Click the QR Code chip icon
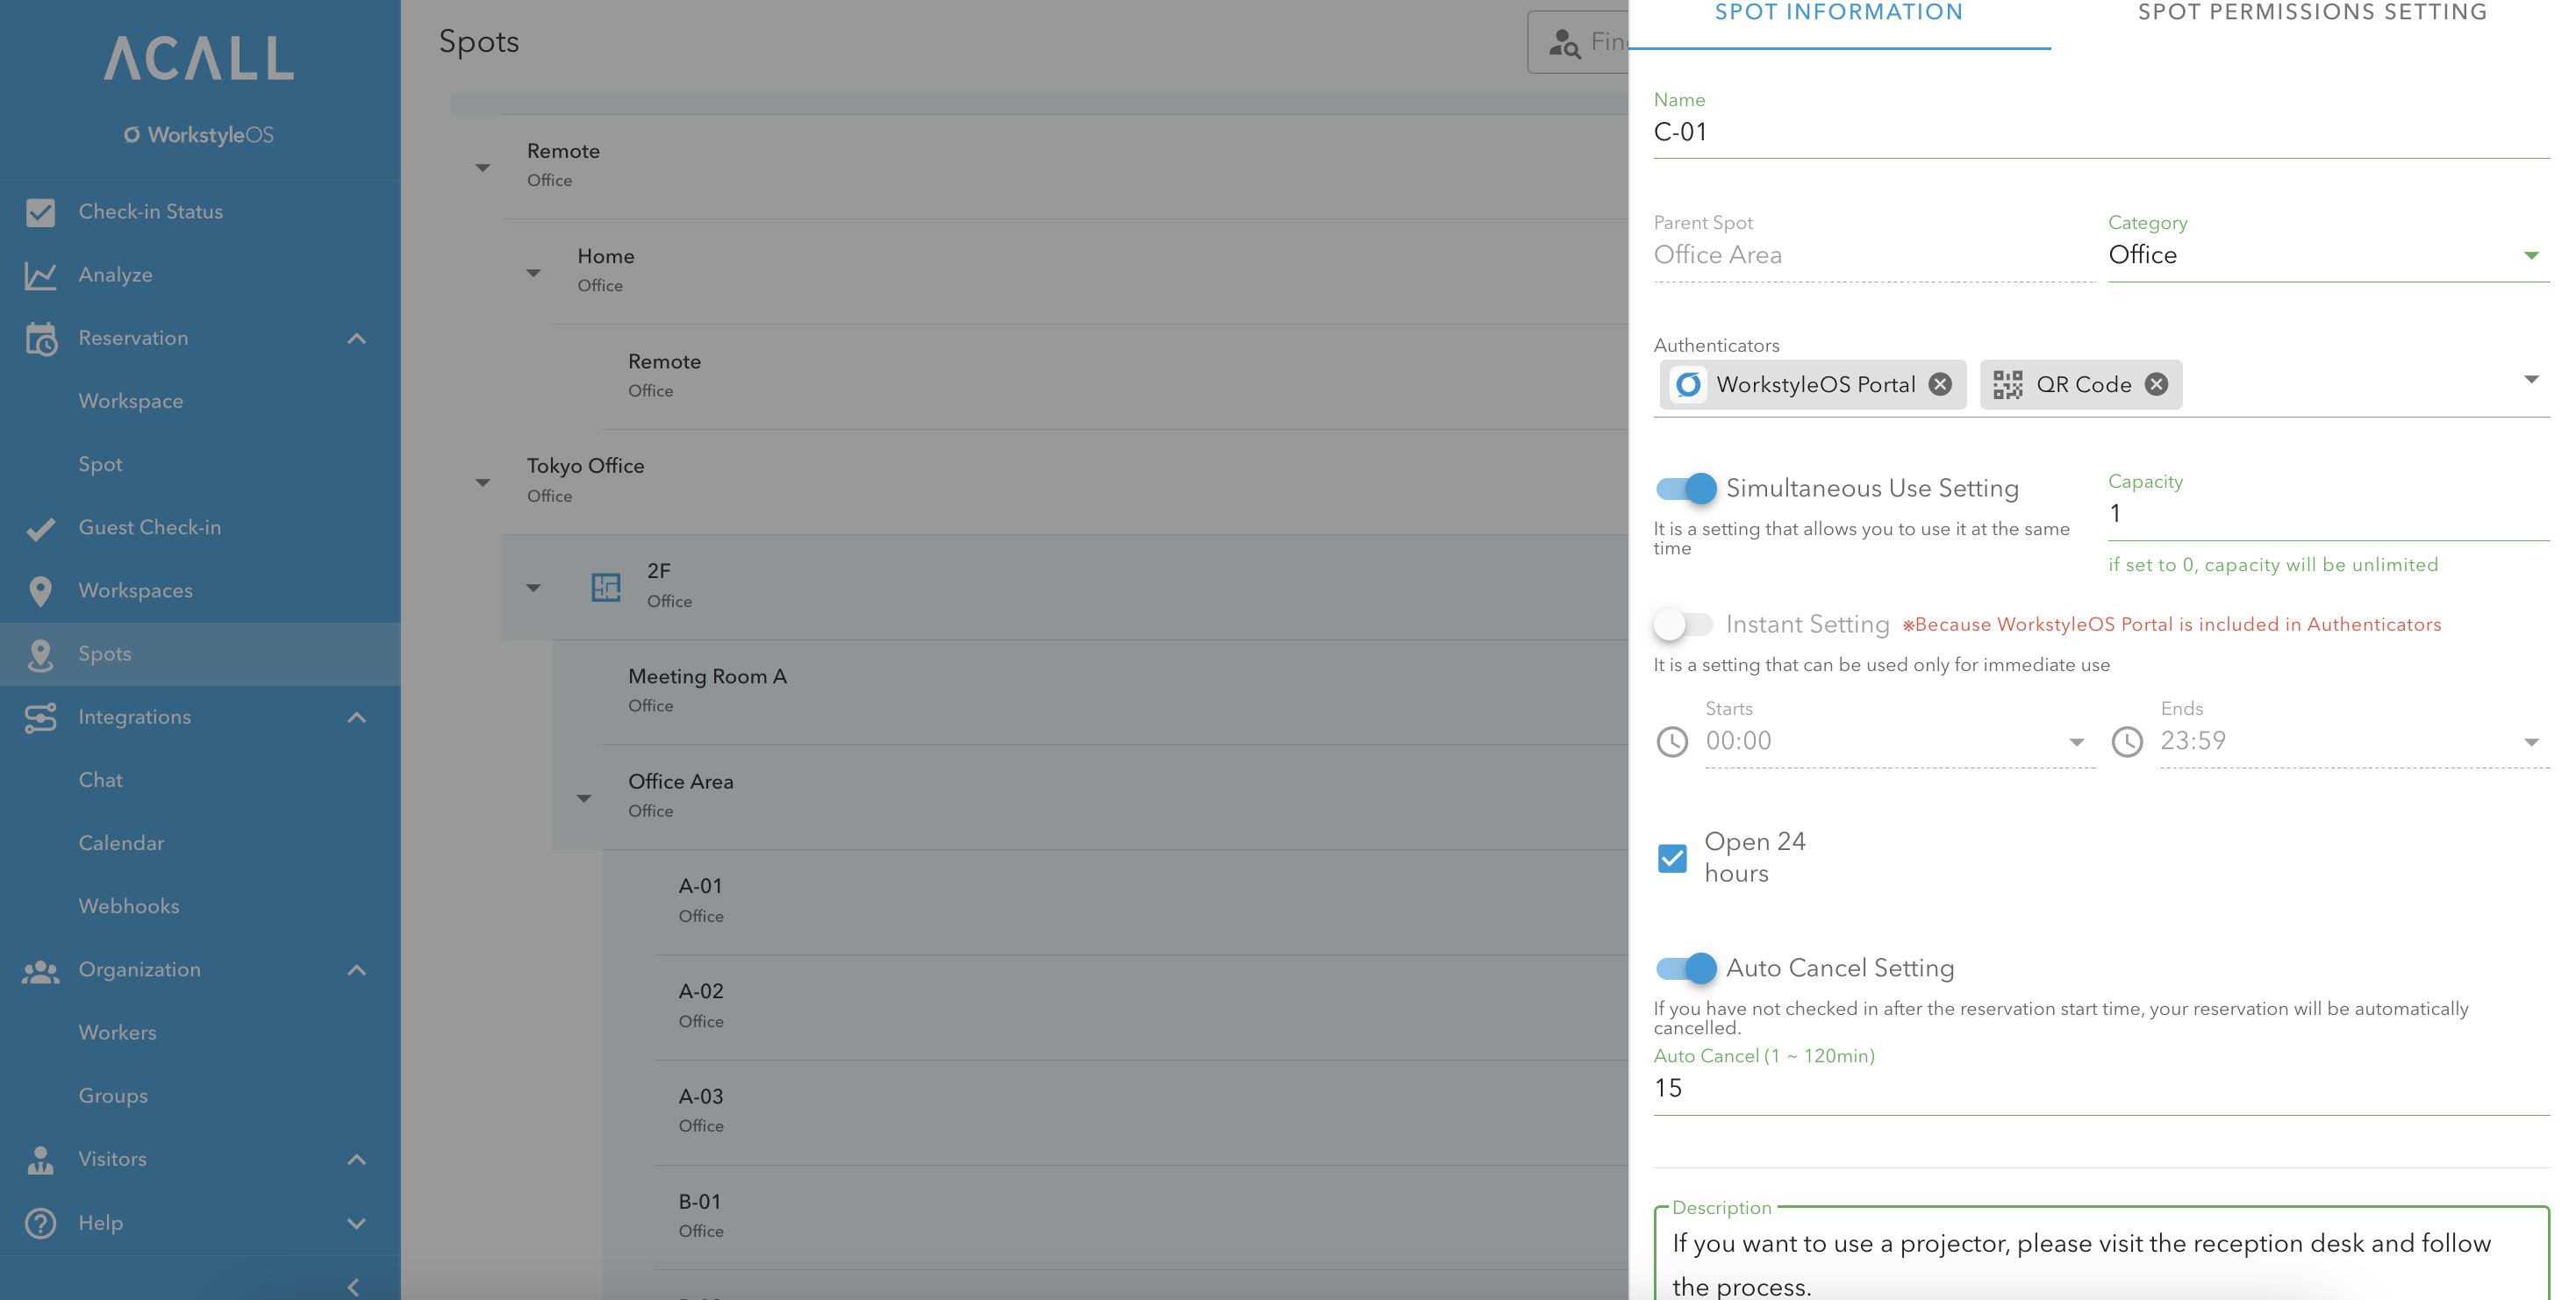The image size is (2576, 1300). point(2007,385)
